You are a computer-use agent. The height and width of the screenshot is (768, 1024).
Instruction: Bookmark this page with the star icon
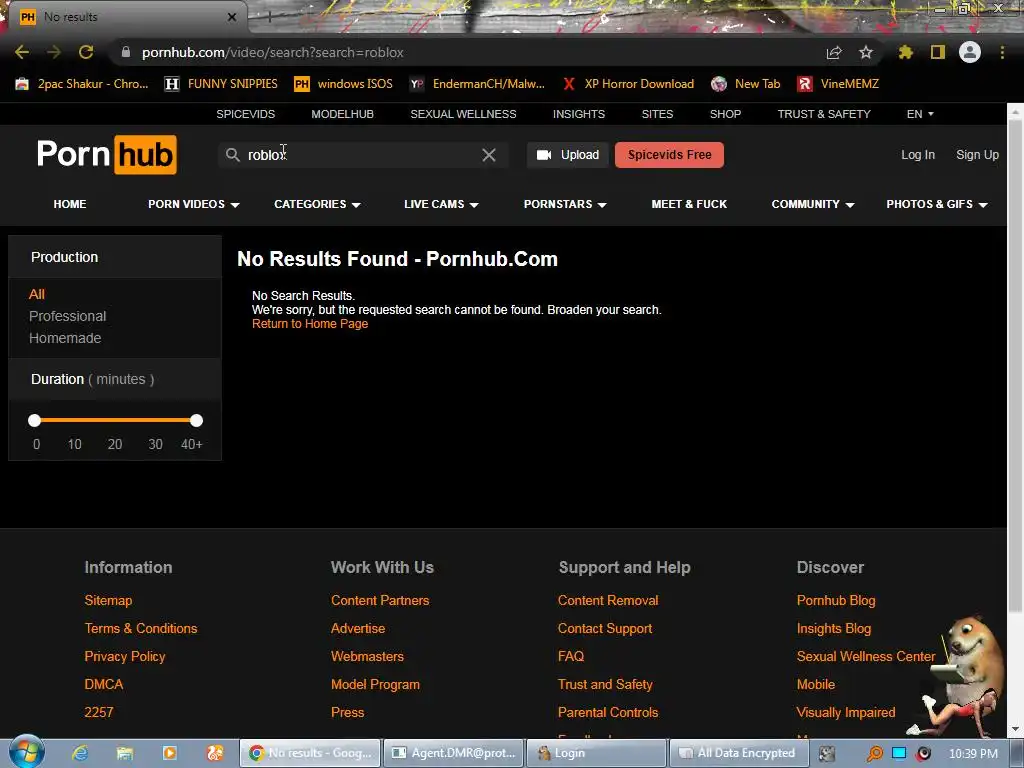866,52
